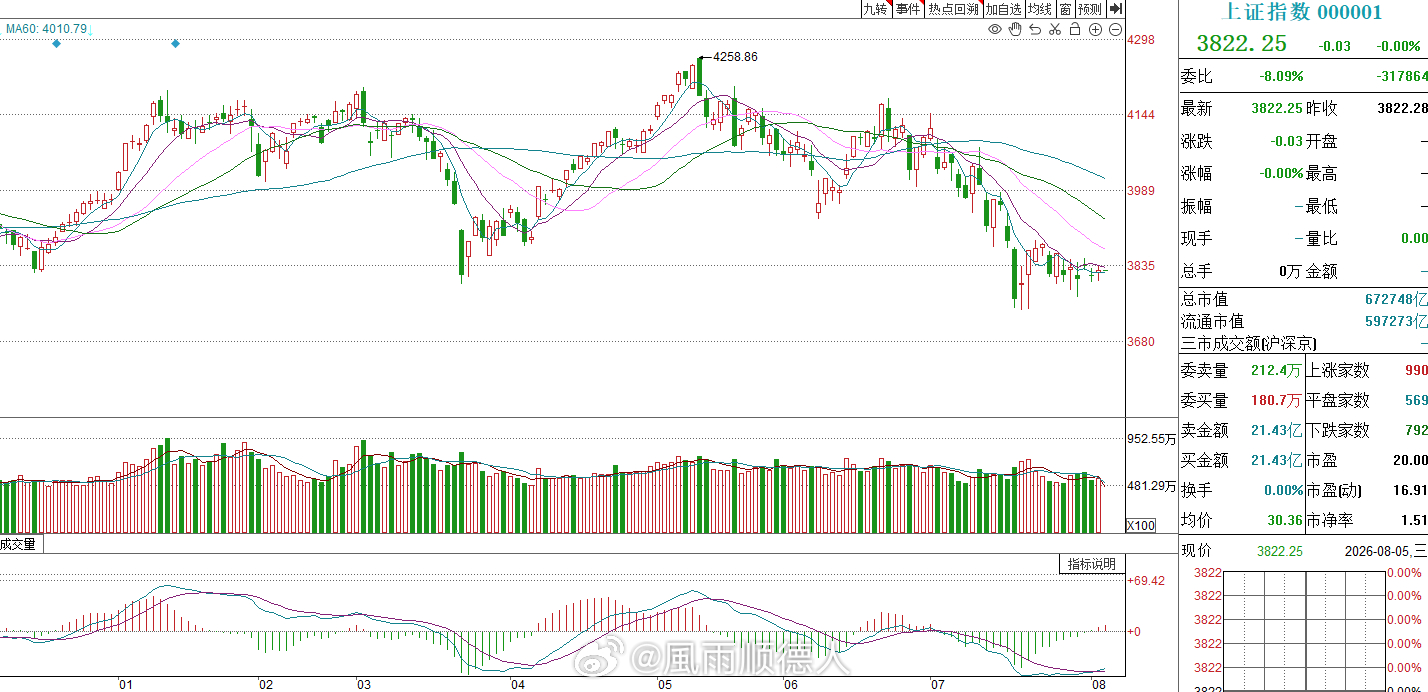This screenshot has height=692, width=1428.
Task: Toggle the eye visibility icon above chart
Action: tap(994, 30)
